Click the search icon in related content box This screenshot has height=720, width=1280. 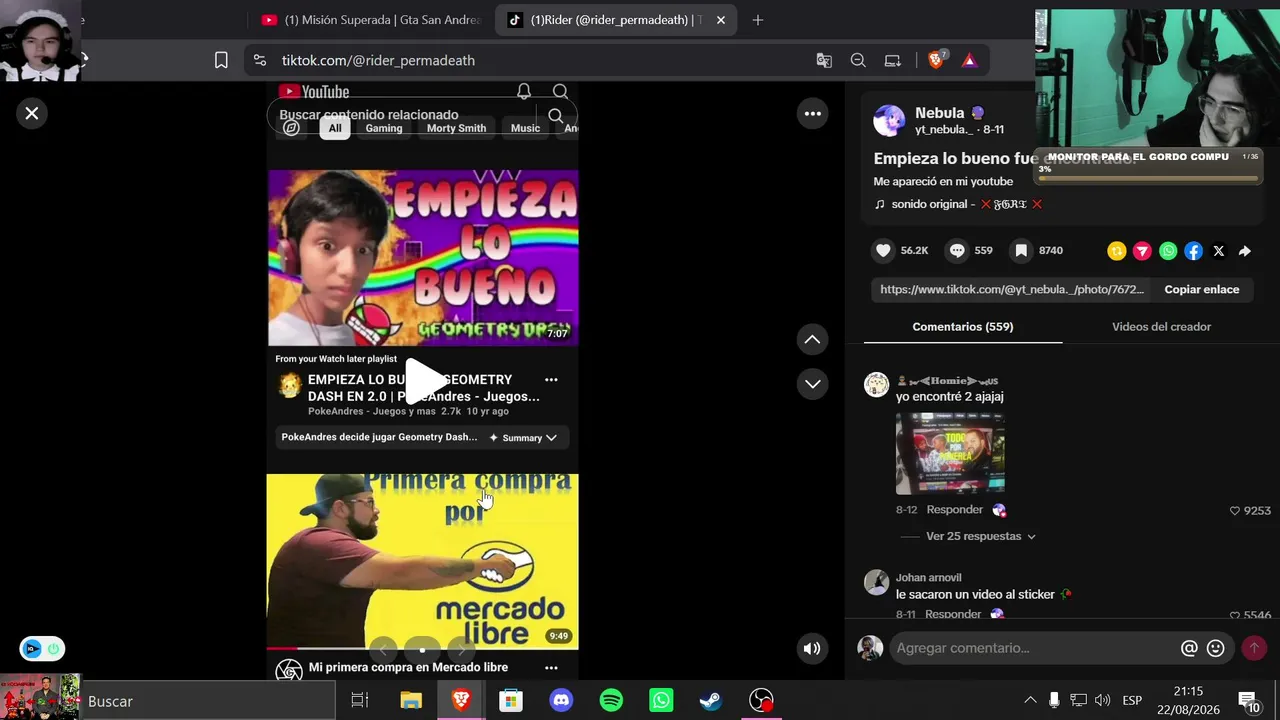click(x=556, y=115)
